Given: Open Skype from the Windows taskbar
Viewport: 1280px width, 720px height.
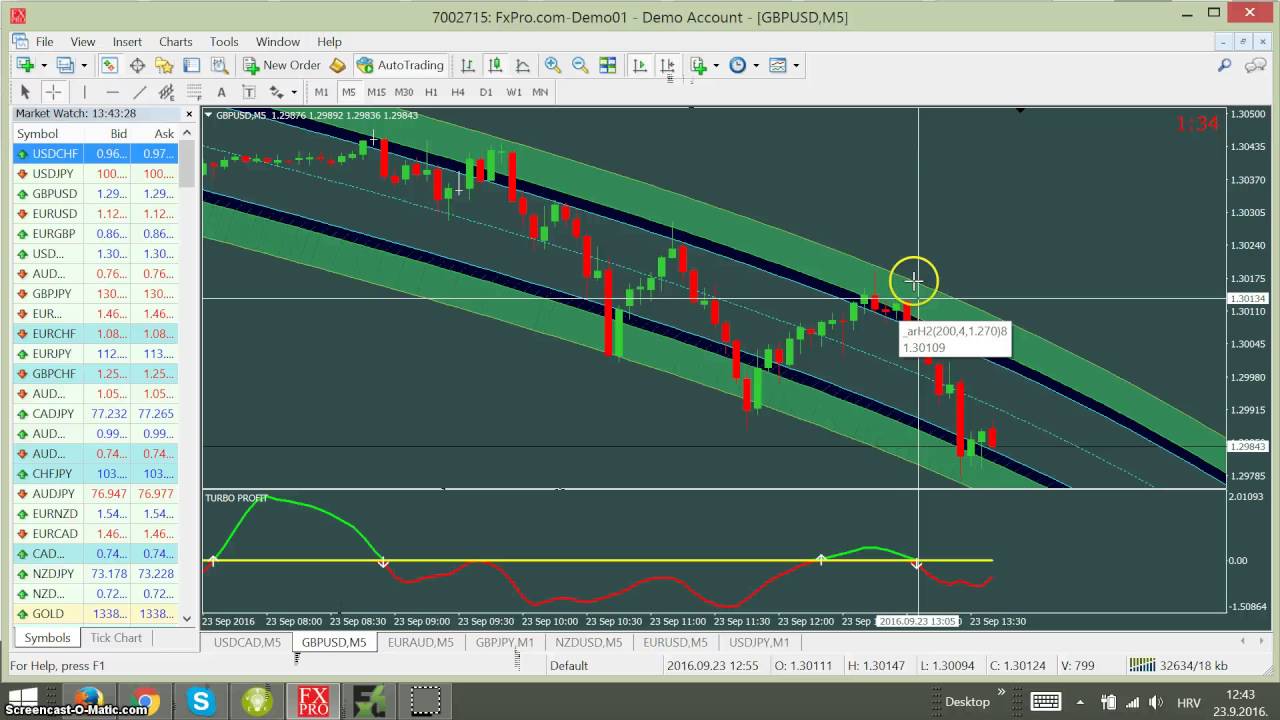Looking at the screenshot, I should coord(202,701).
